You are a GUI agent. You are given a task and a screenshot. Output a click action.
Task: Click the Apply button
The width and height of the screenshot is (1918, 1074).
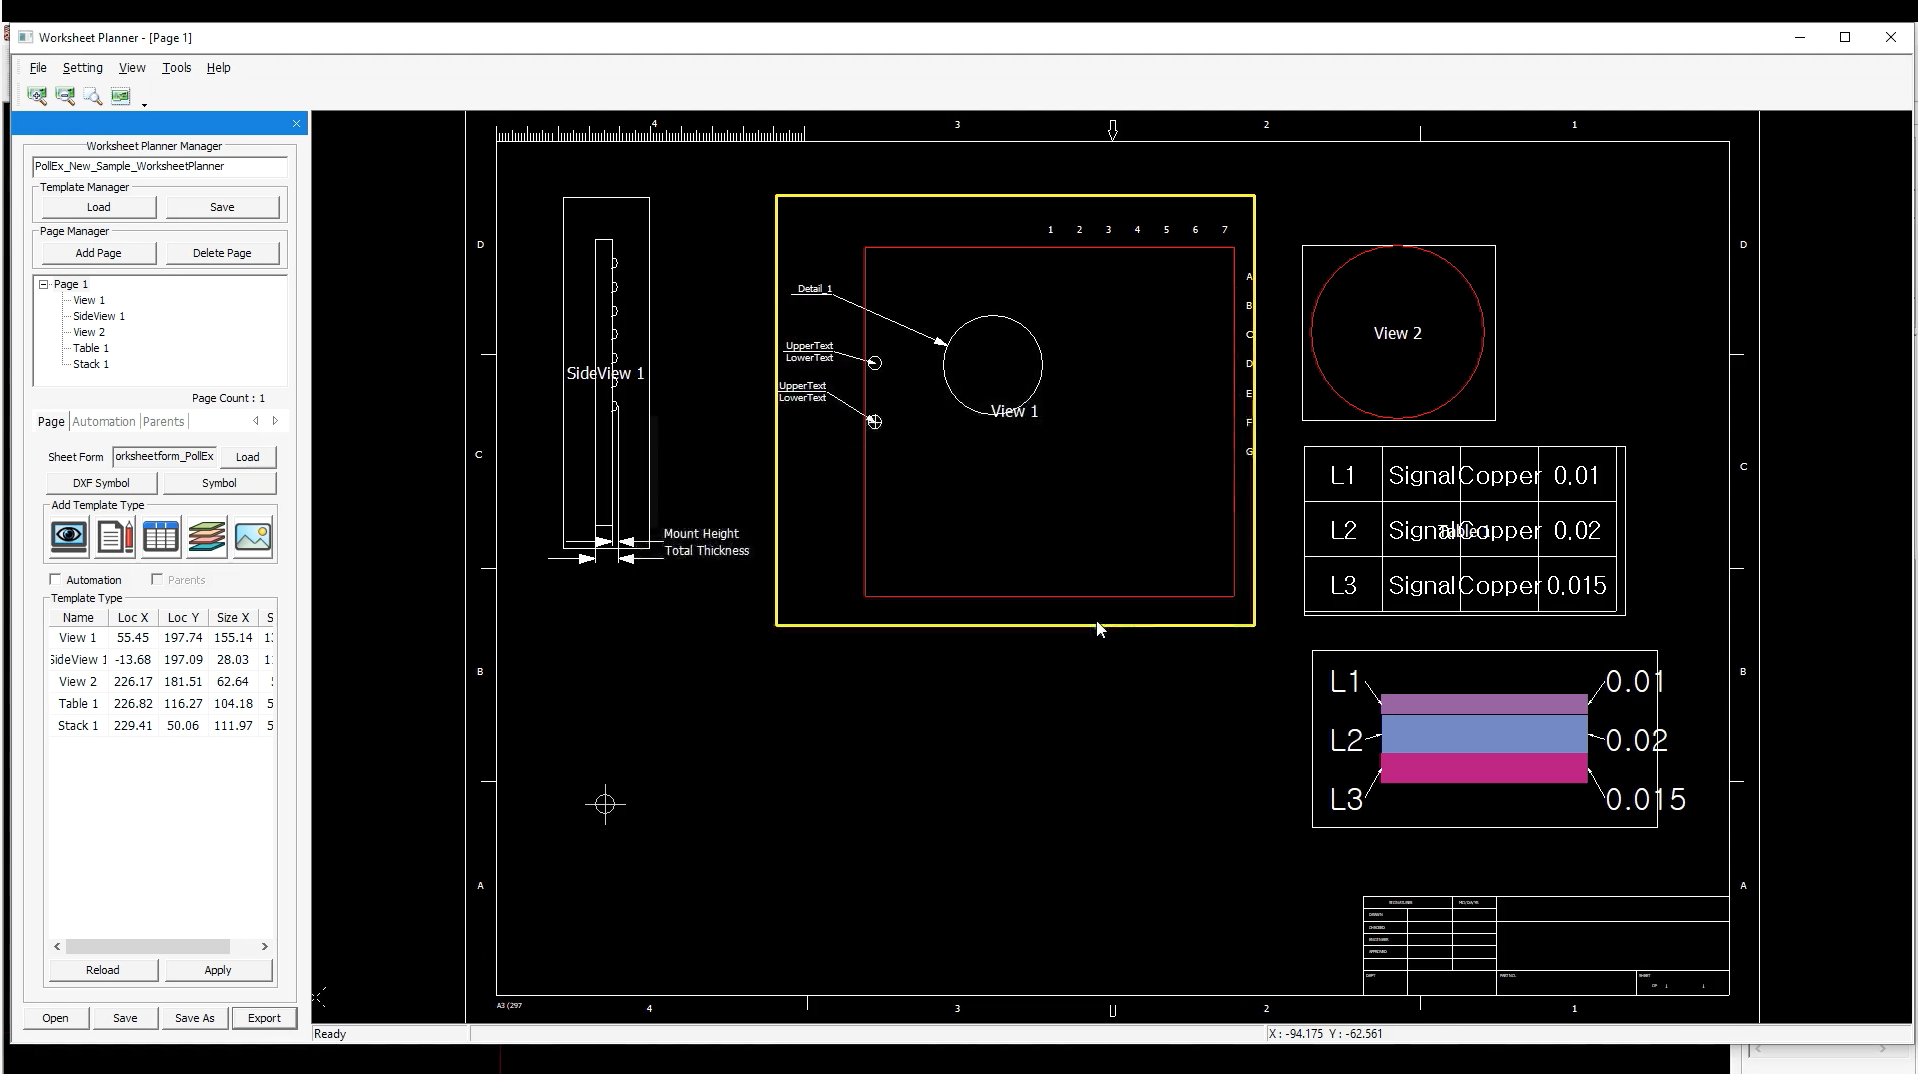click(x=218, y=970)
